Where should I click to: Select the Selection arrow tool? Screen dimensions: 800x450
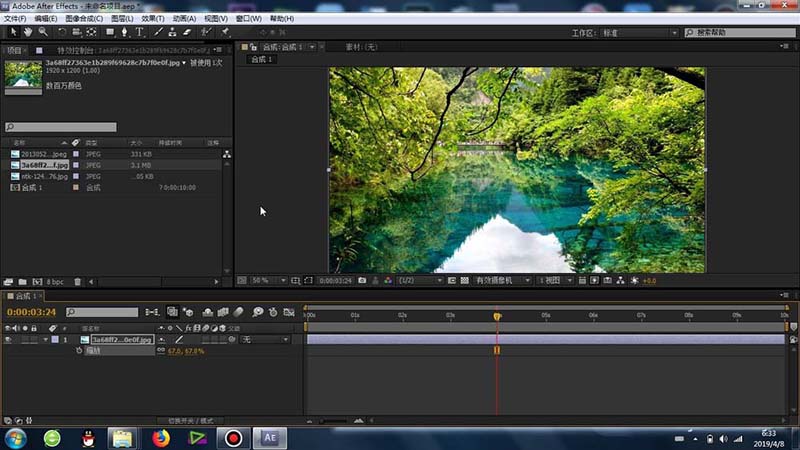click(13, 32)
